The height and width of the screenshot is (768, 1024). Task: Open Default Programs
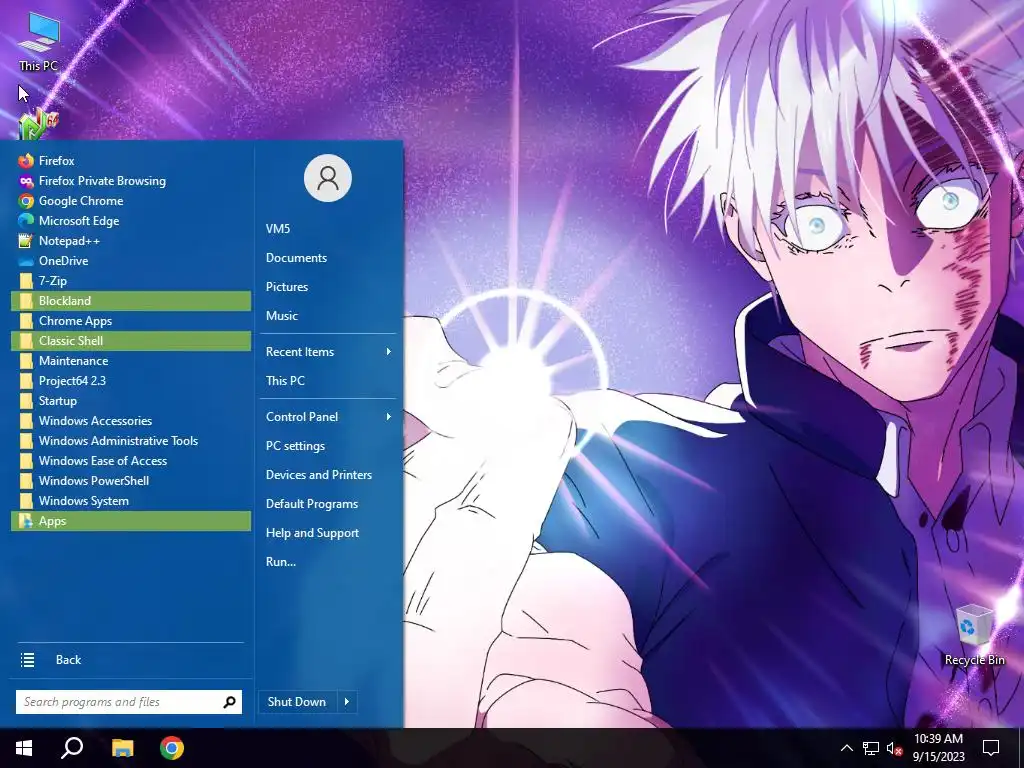pos(328,504)
